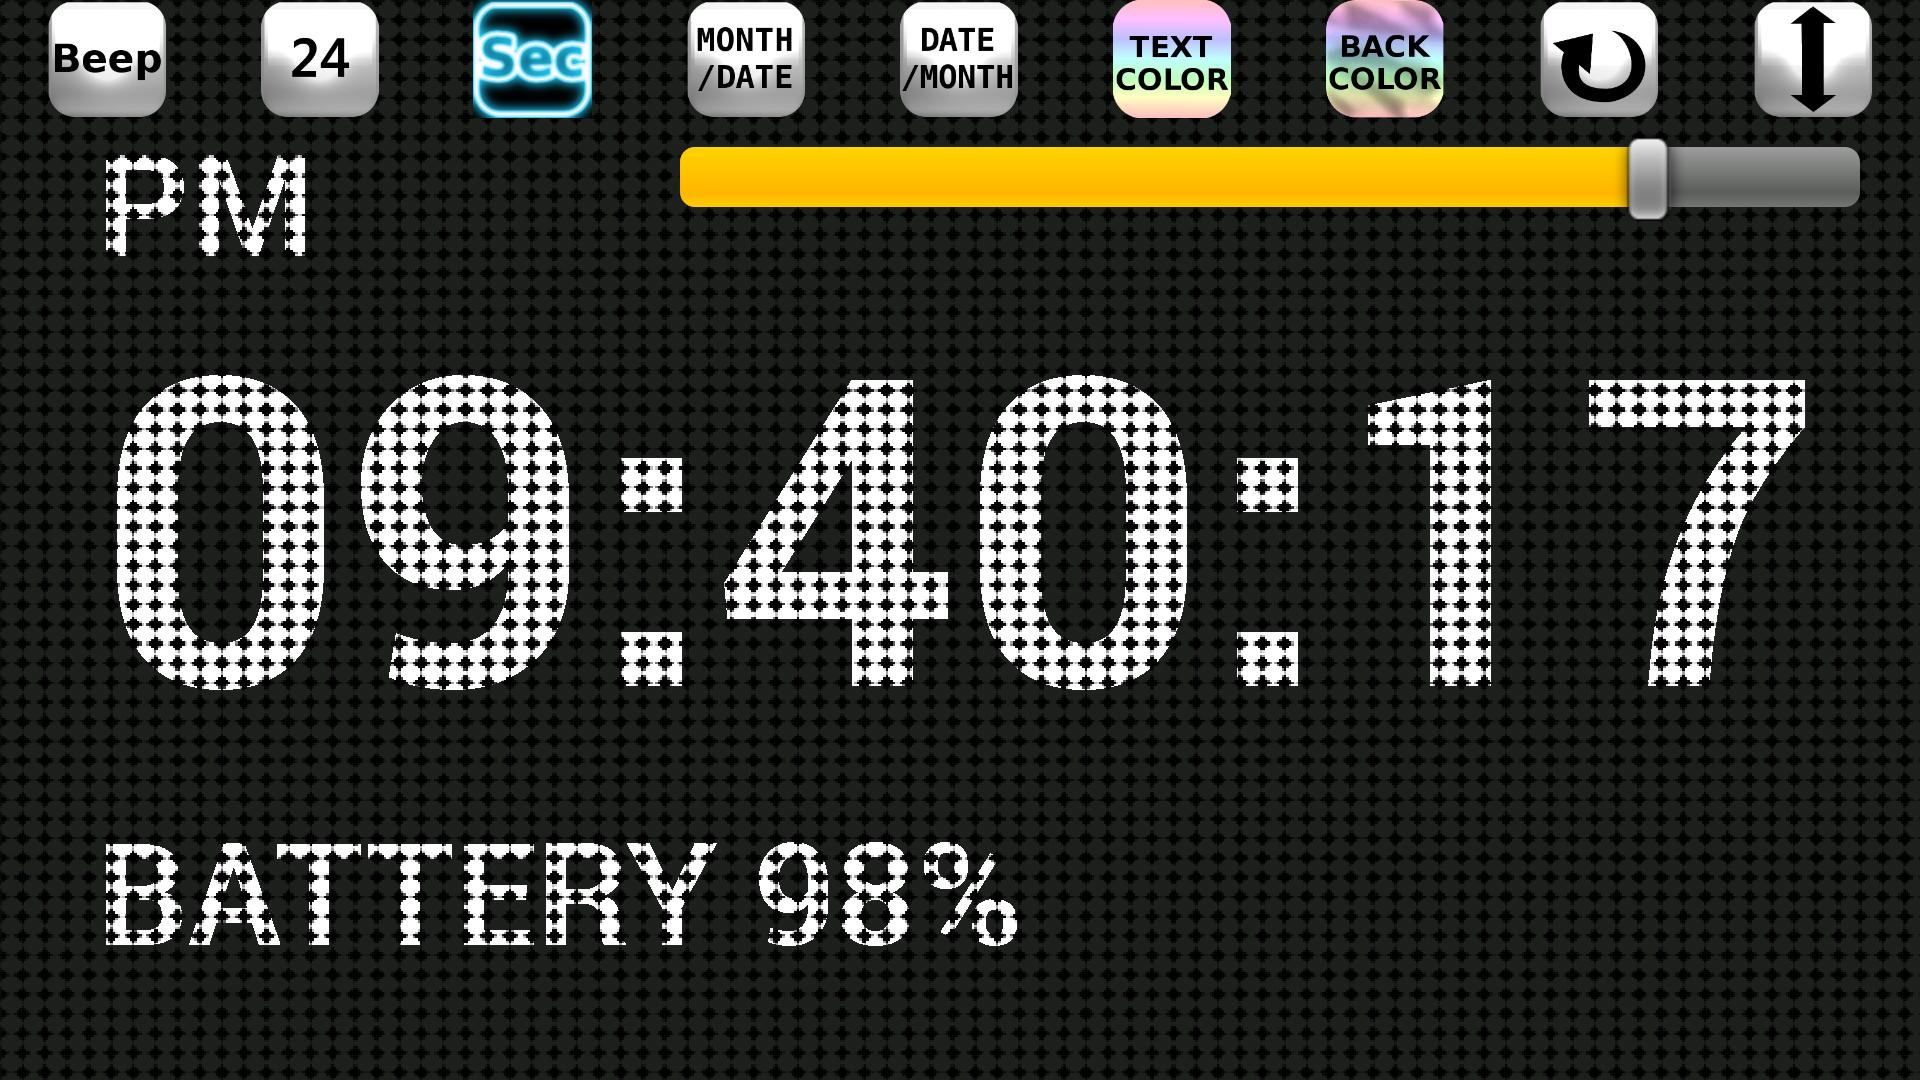The width and height of the screenshot is (1920, 1080).
Task: Select the DATE/MONTH tab option
Action: (x=959, y=58)
